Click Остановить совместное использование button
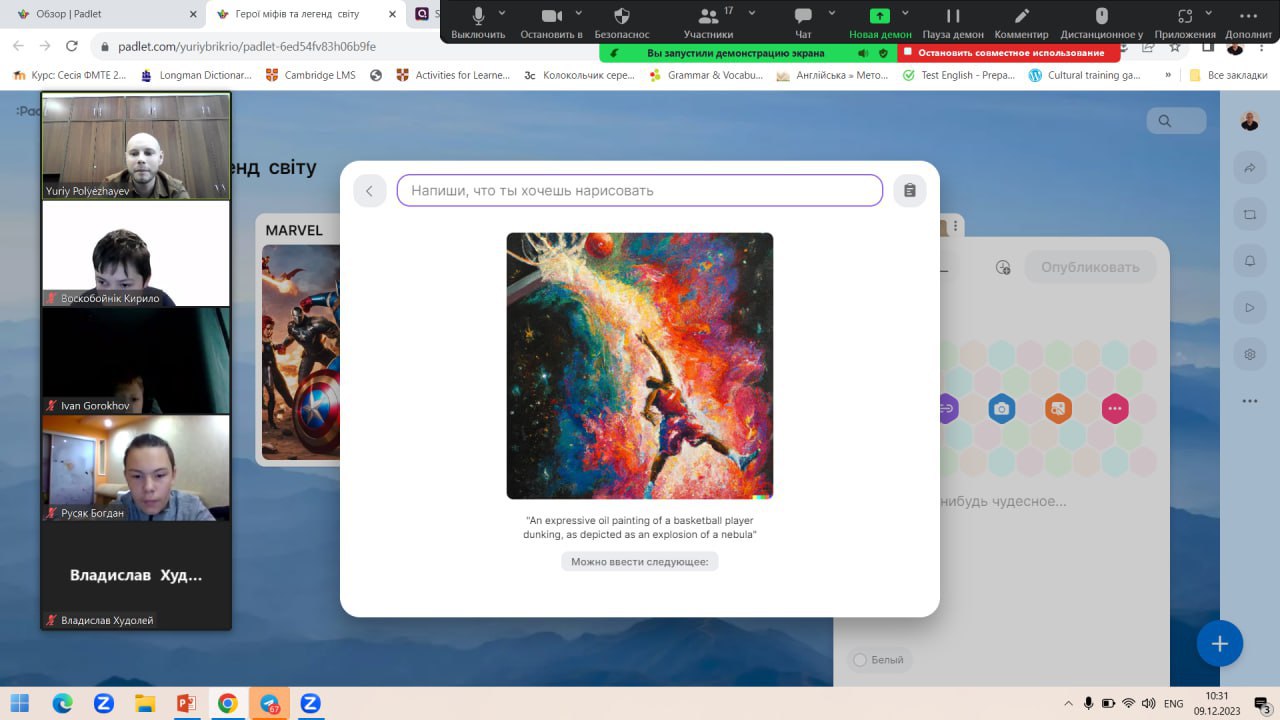The width and height of the screenshot is (1280, 720). pyautogui.click(x=1008, y=53)
